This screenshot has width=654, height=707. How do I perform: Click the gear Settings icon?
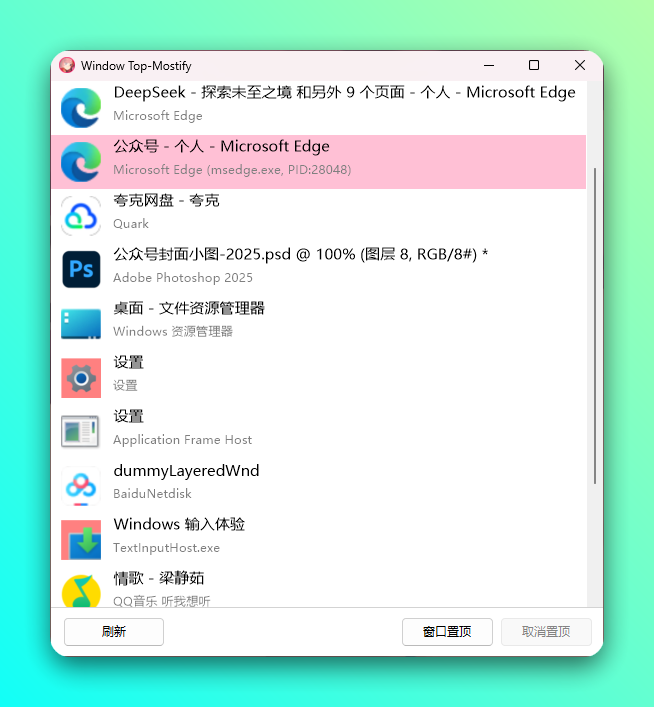(x=81, y=378)
